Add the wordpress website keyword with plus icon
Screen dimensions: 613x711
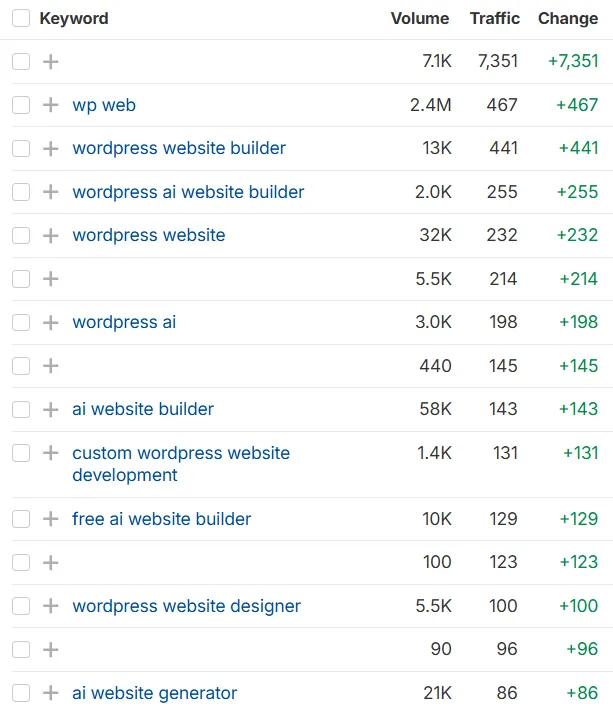click(x=51, y=235)
